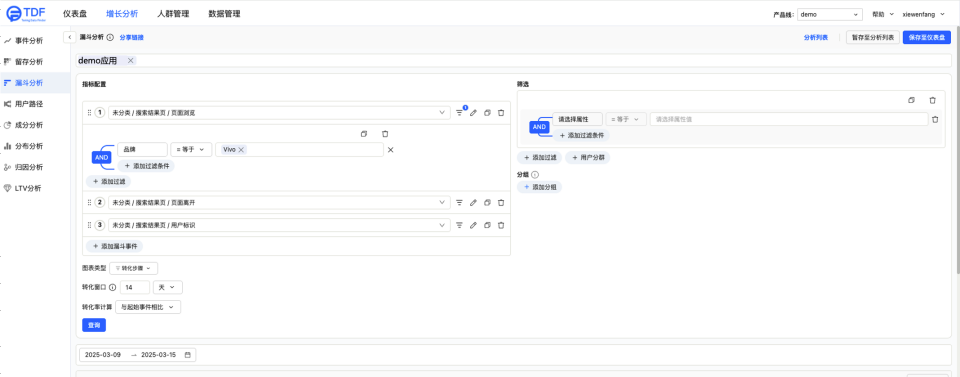Click 暂存至分析列表 button
The image size is (960, 377).
coord(873,37)
